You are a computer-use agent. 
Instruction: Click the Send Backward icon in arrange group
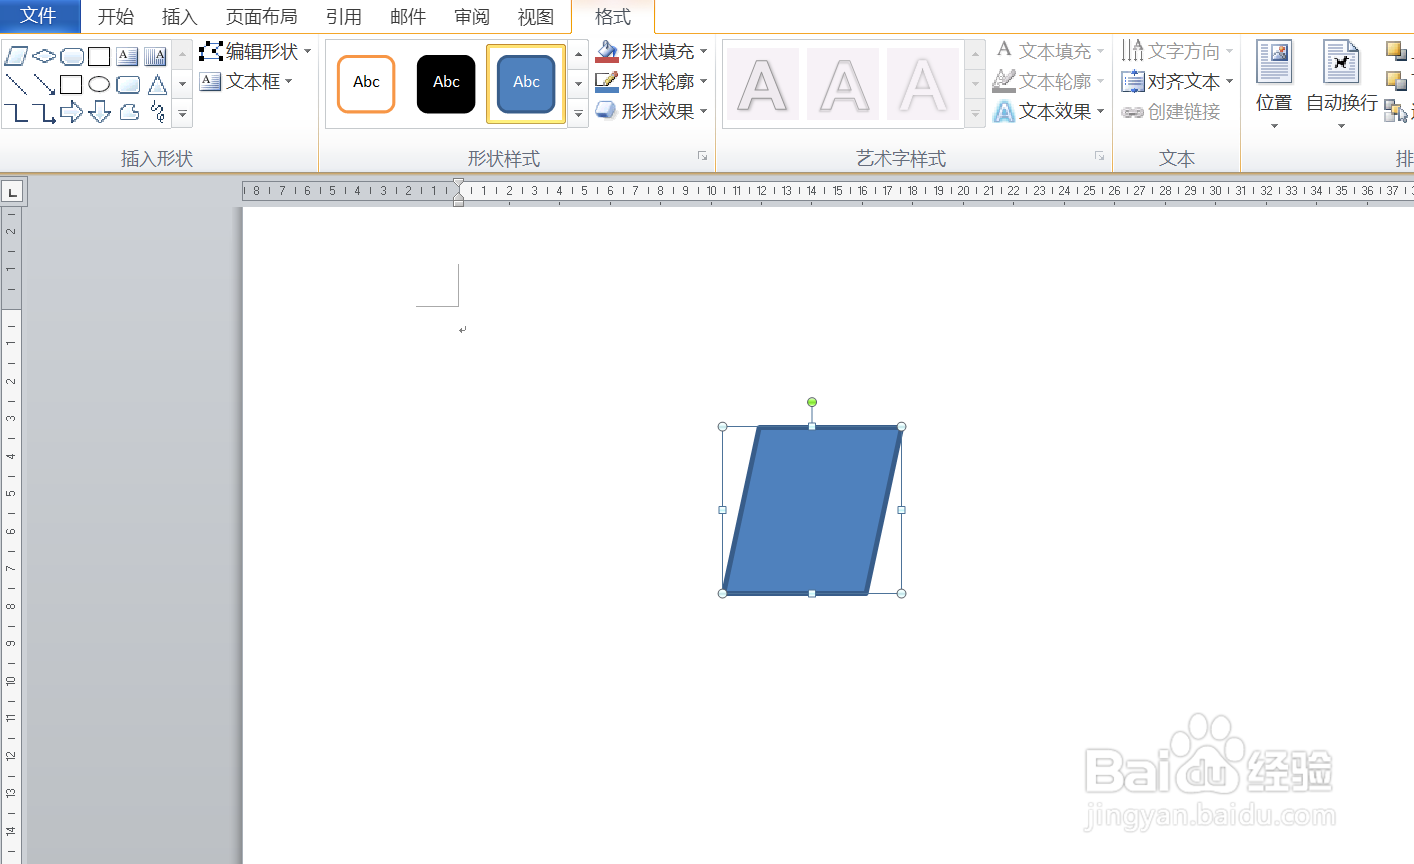click(x=1396, y=80)
